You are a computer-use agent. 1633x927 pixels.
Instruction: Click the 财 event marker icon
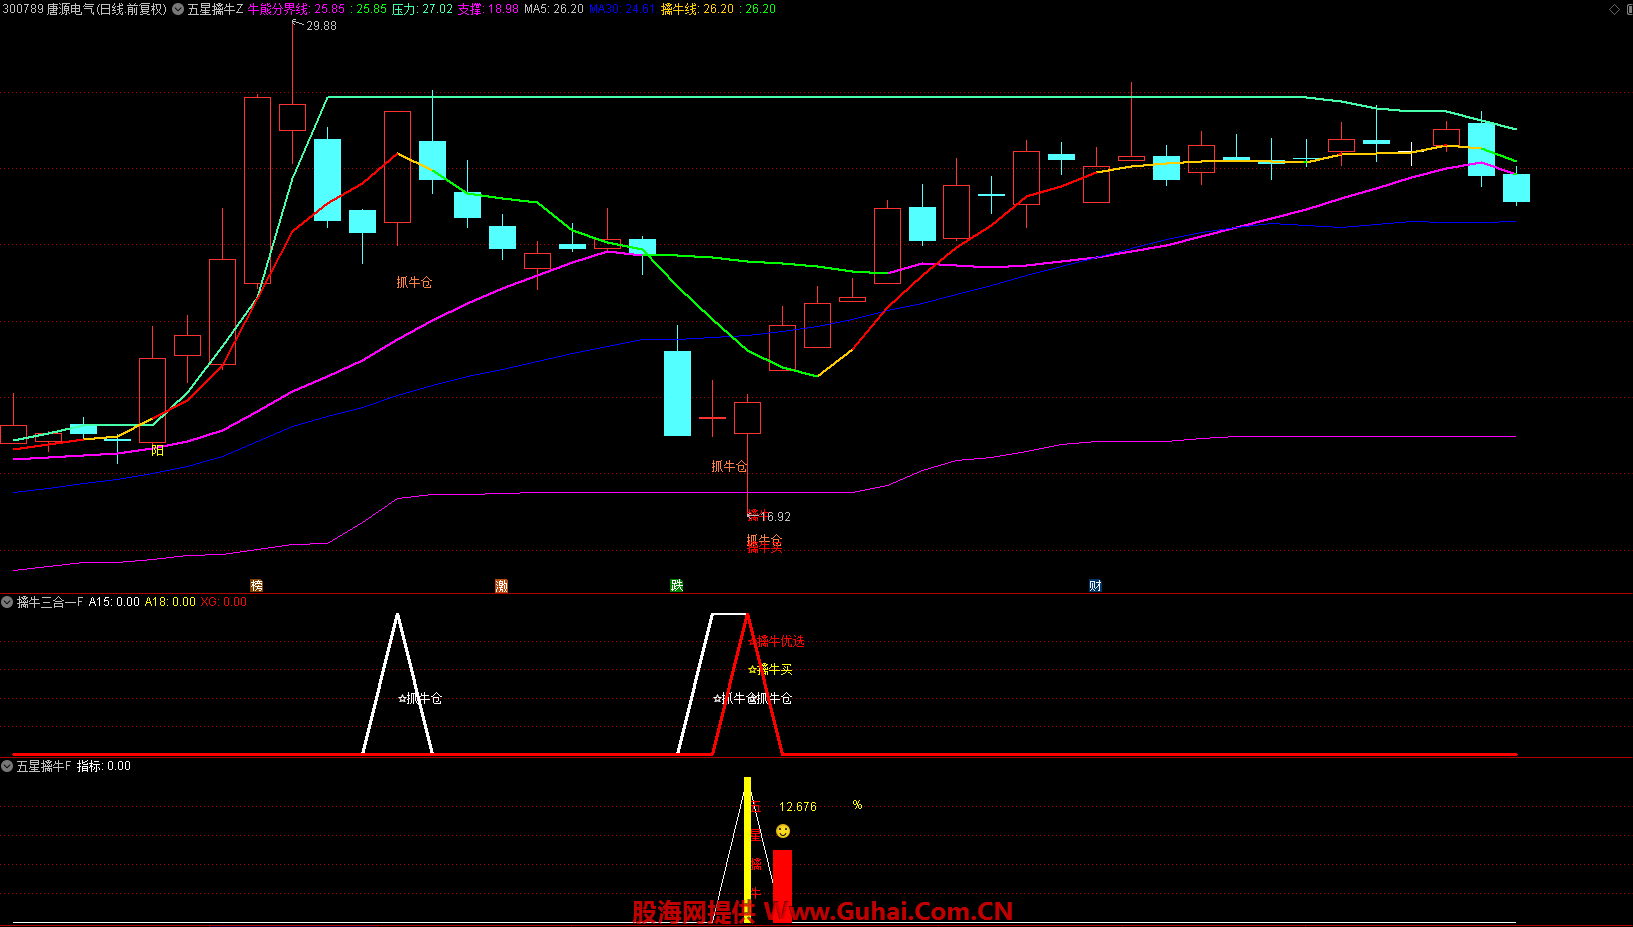click(1096, 586)
